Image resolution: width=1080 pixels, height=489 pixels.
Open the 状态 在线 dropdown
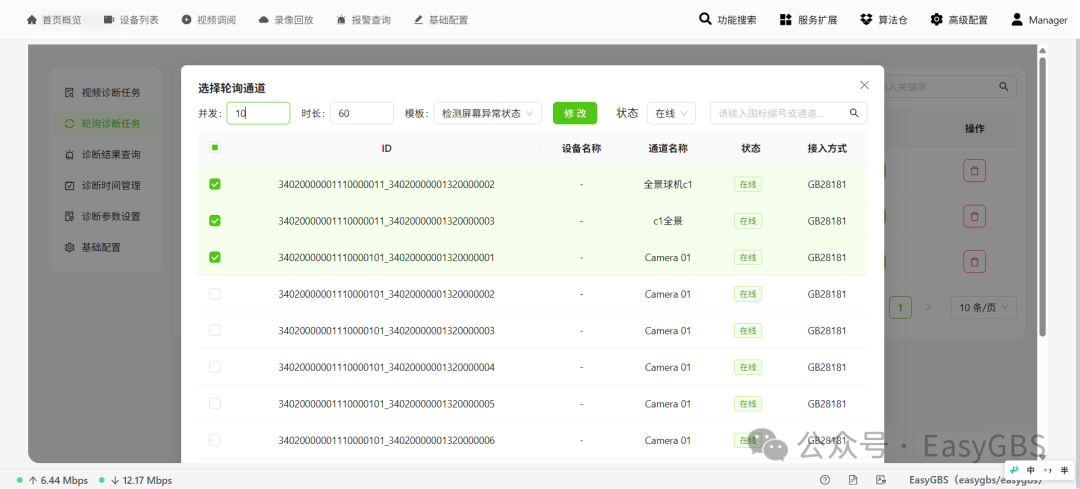coord(672,113)
